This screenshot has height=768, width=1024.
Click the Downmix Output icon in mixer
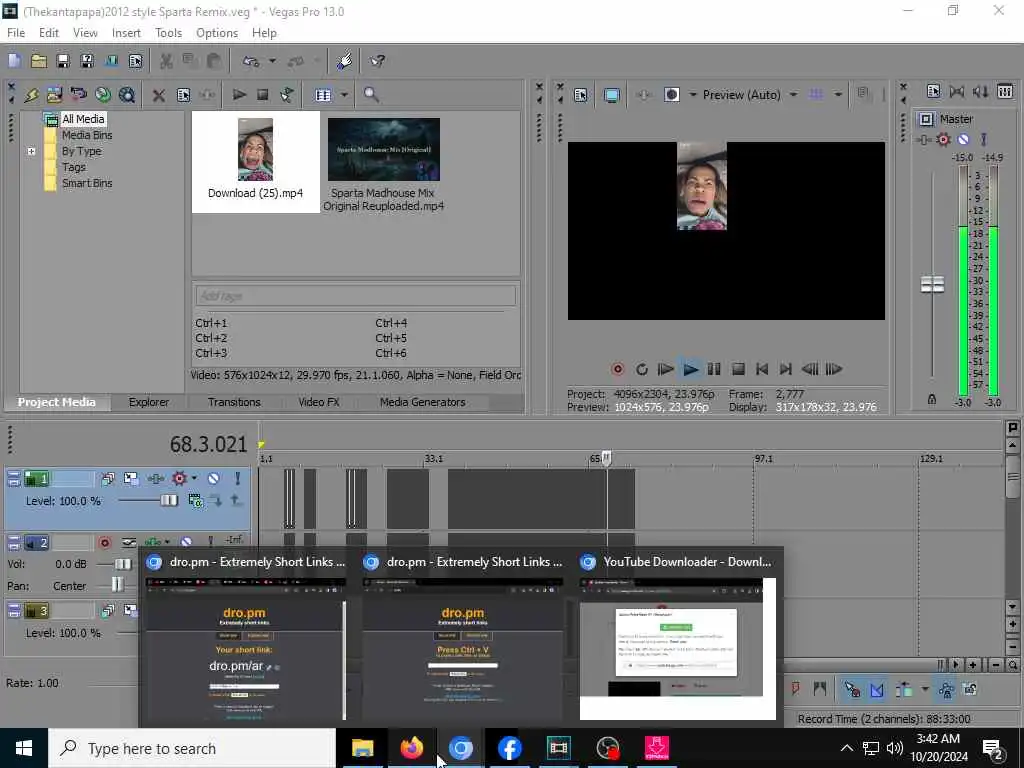[x=957, y=92]
